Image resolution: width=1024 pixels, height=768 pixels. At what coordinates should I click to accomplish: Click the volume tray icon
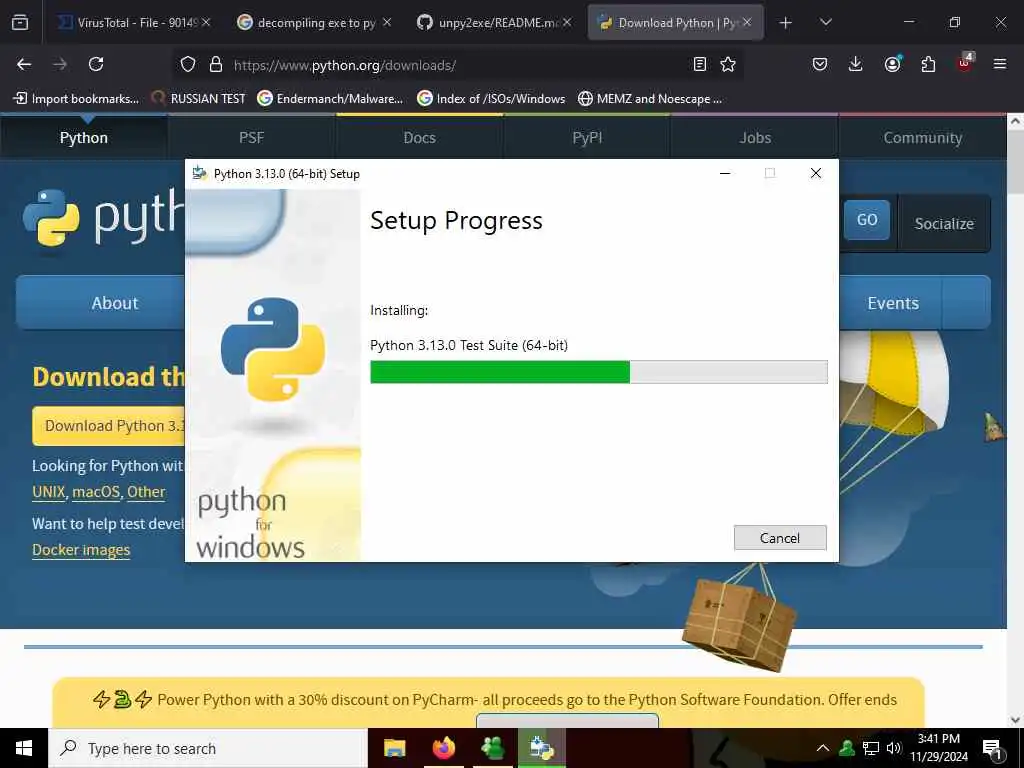click(894, 748)
